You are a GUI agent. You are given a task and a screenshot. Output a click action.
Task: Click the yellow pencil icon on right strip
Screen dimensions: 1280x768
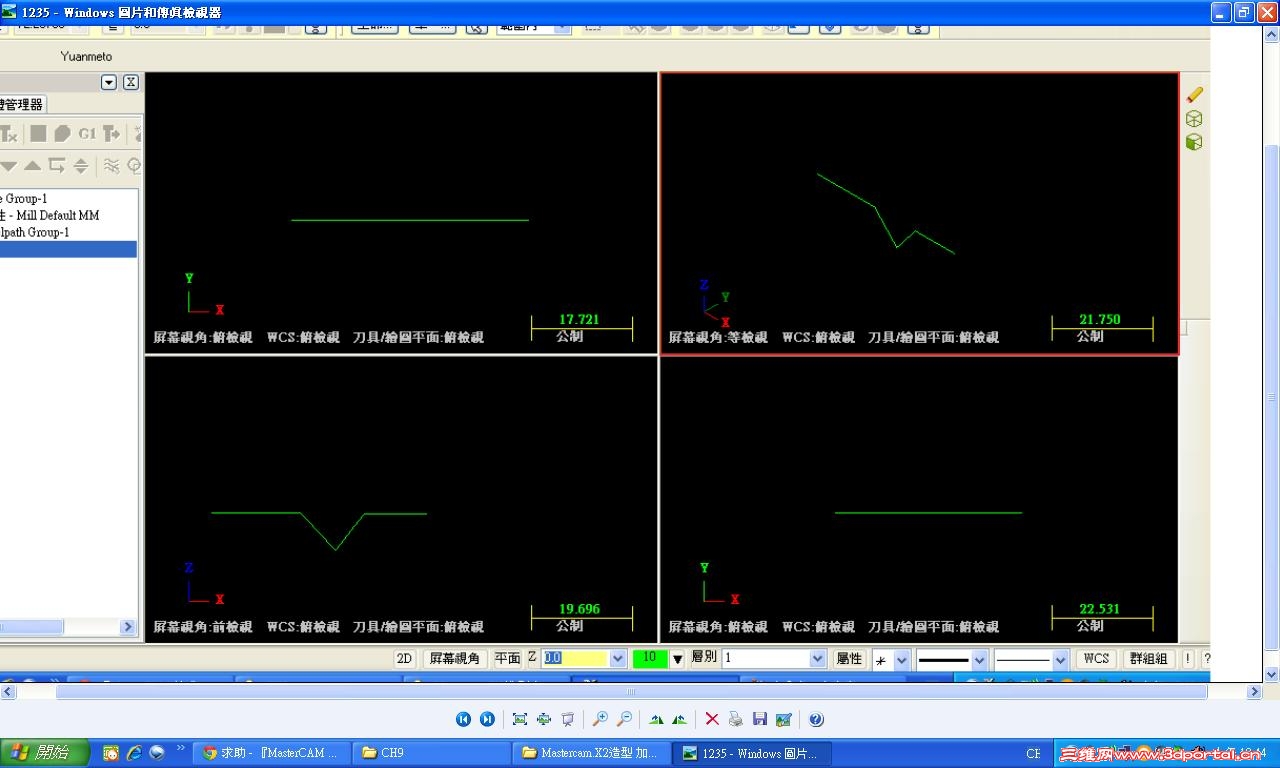[1194, 94]
